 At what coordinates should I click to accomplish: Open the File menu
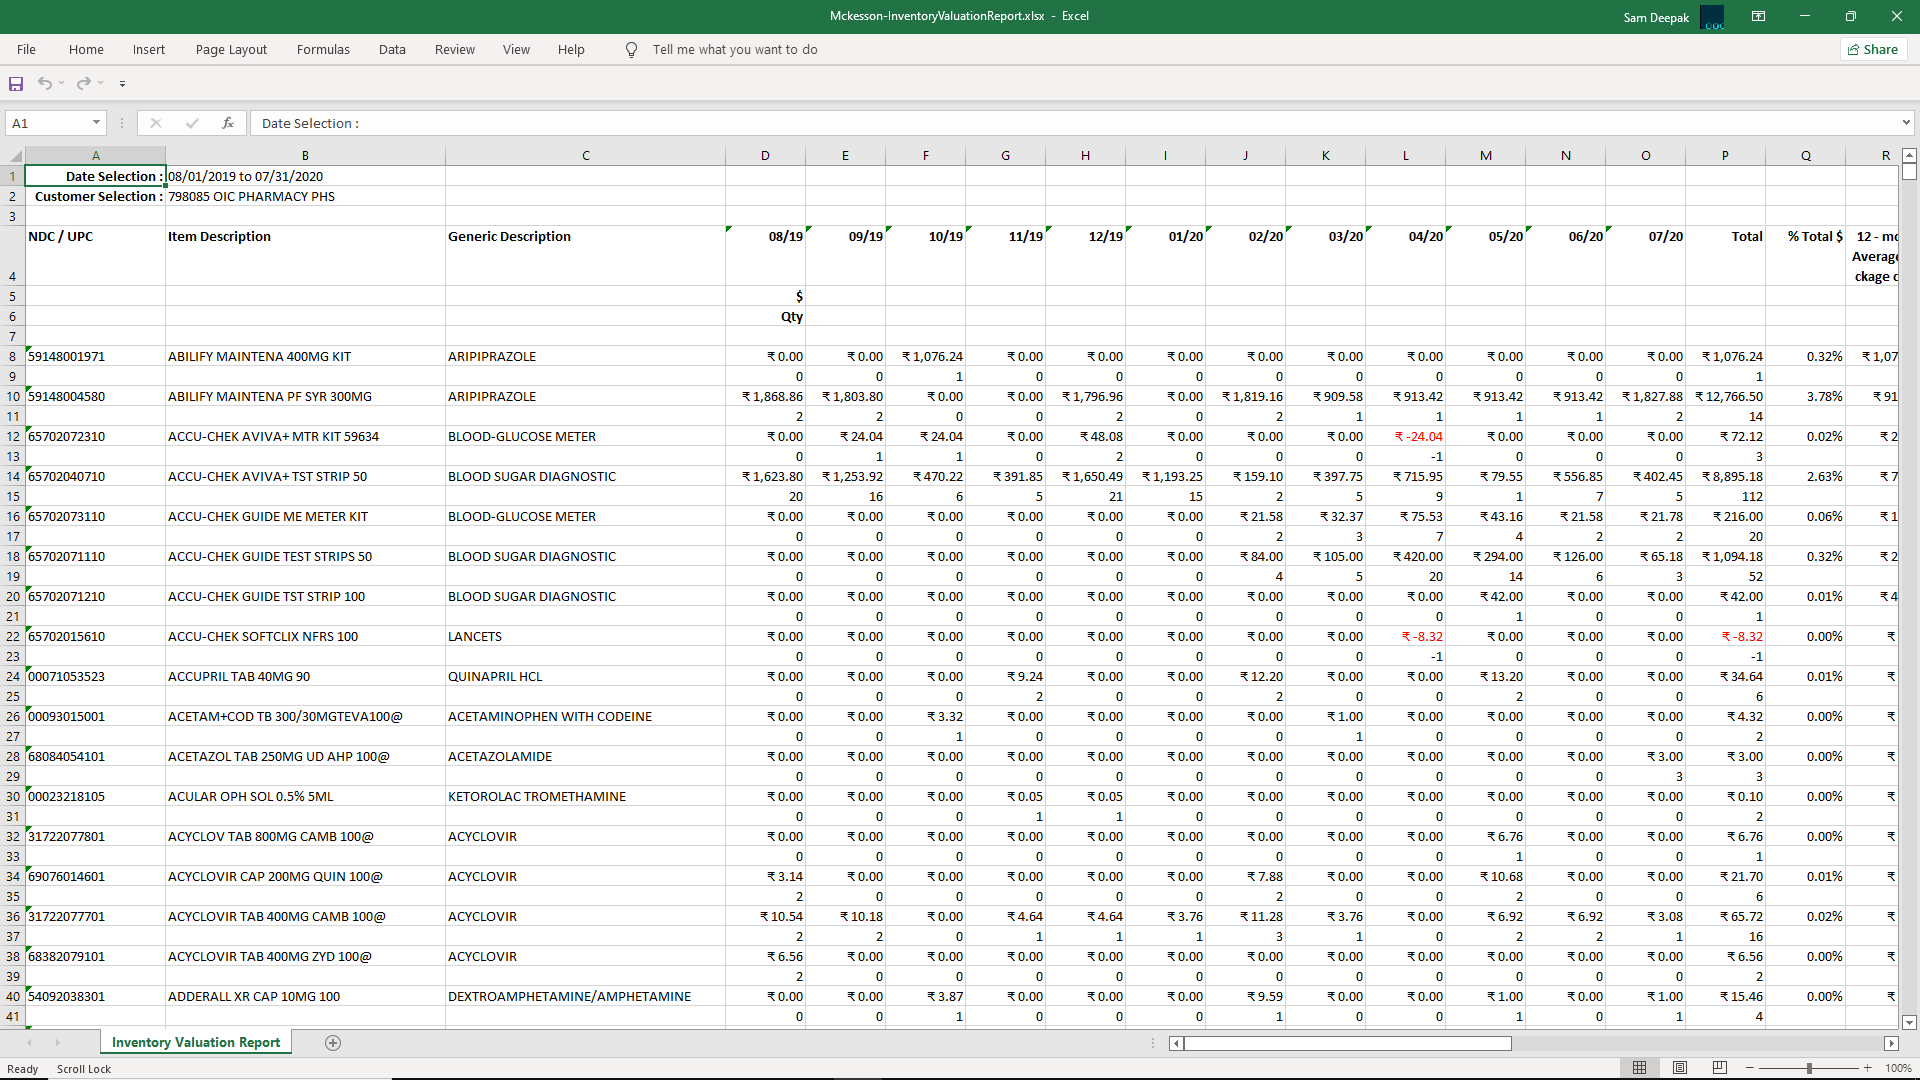(27, 50)
